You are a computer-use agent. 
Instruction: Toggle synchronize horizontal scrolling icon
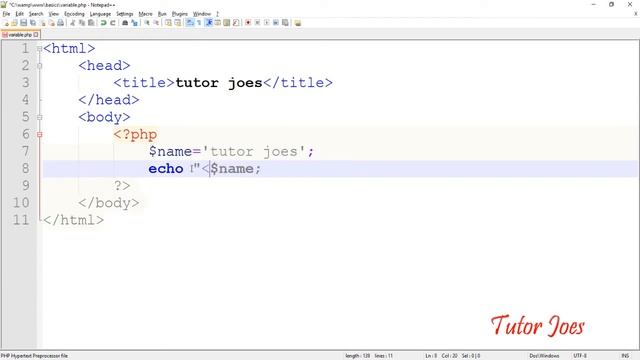point(178,23)
